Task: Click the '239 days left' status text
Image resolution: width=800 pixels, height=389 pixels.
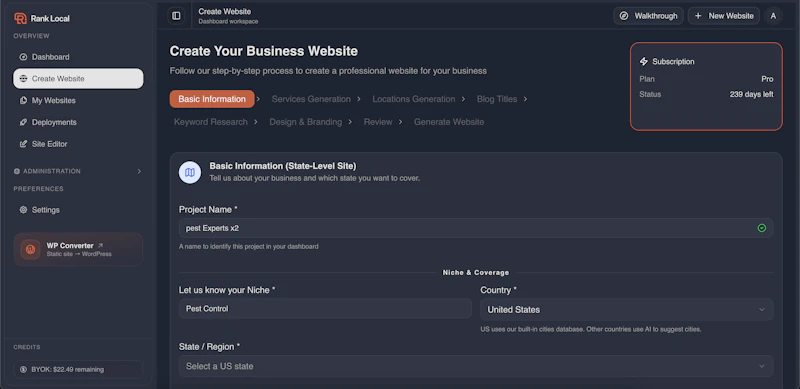Action: (x=751, y=94)
